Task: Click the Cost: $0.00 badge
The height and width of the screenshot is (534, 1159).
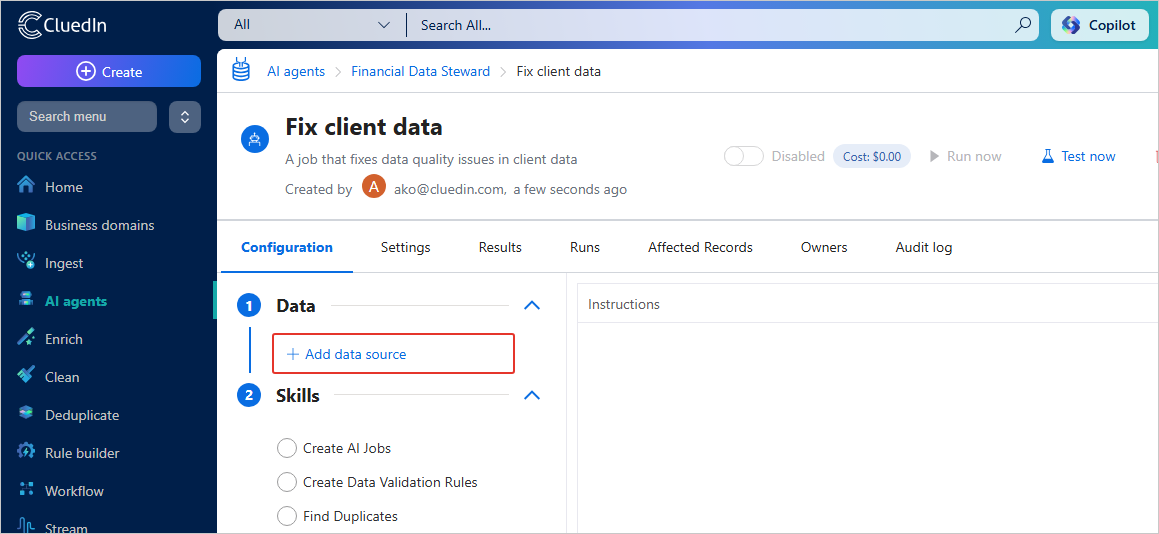Action: pos(871,157)
